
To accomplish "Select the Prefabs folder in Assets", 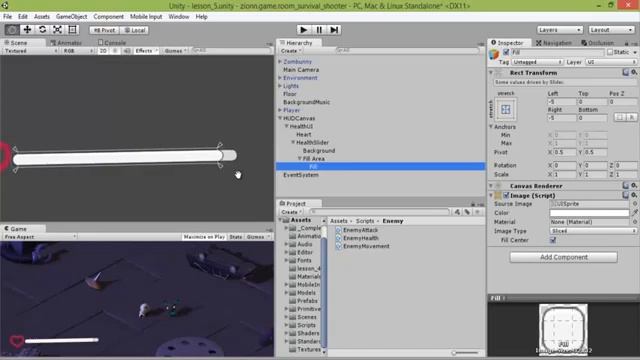I will (x=307, y=301).
